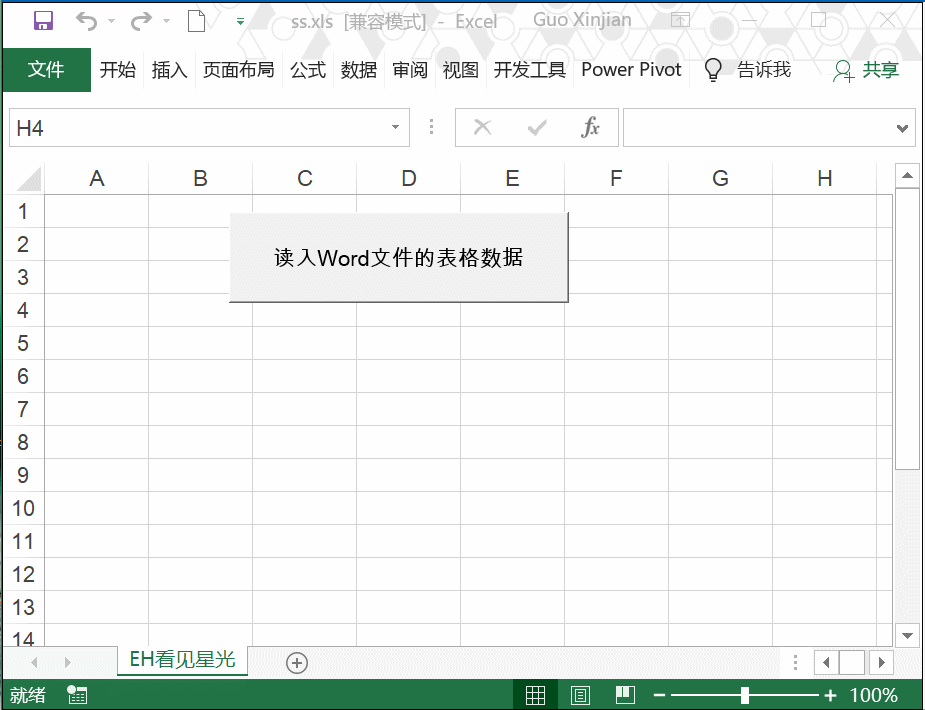Confirm entry with the checkmark formula bar icon

[x=537, y=127]
